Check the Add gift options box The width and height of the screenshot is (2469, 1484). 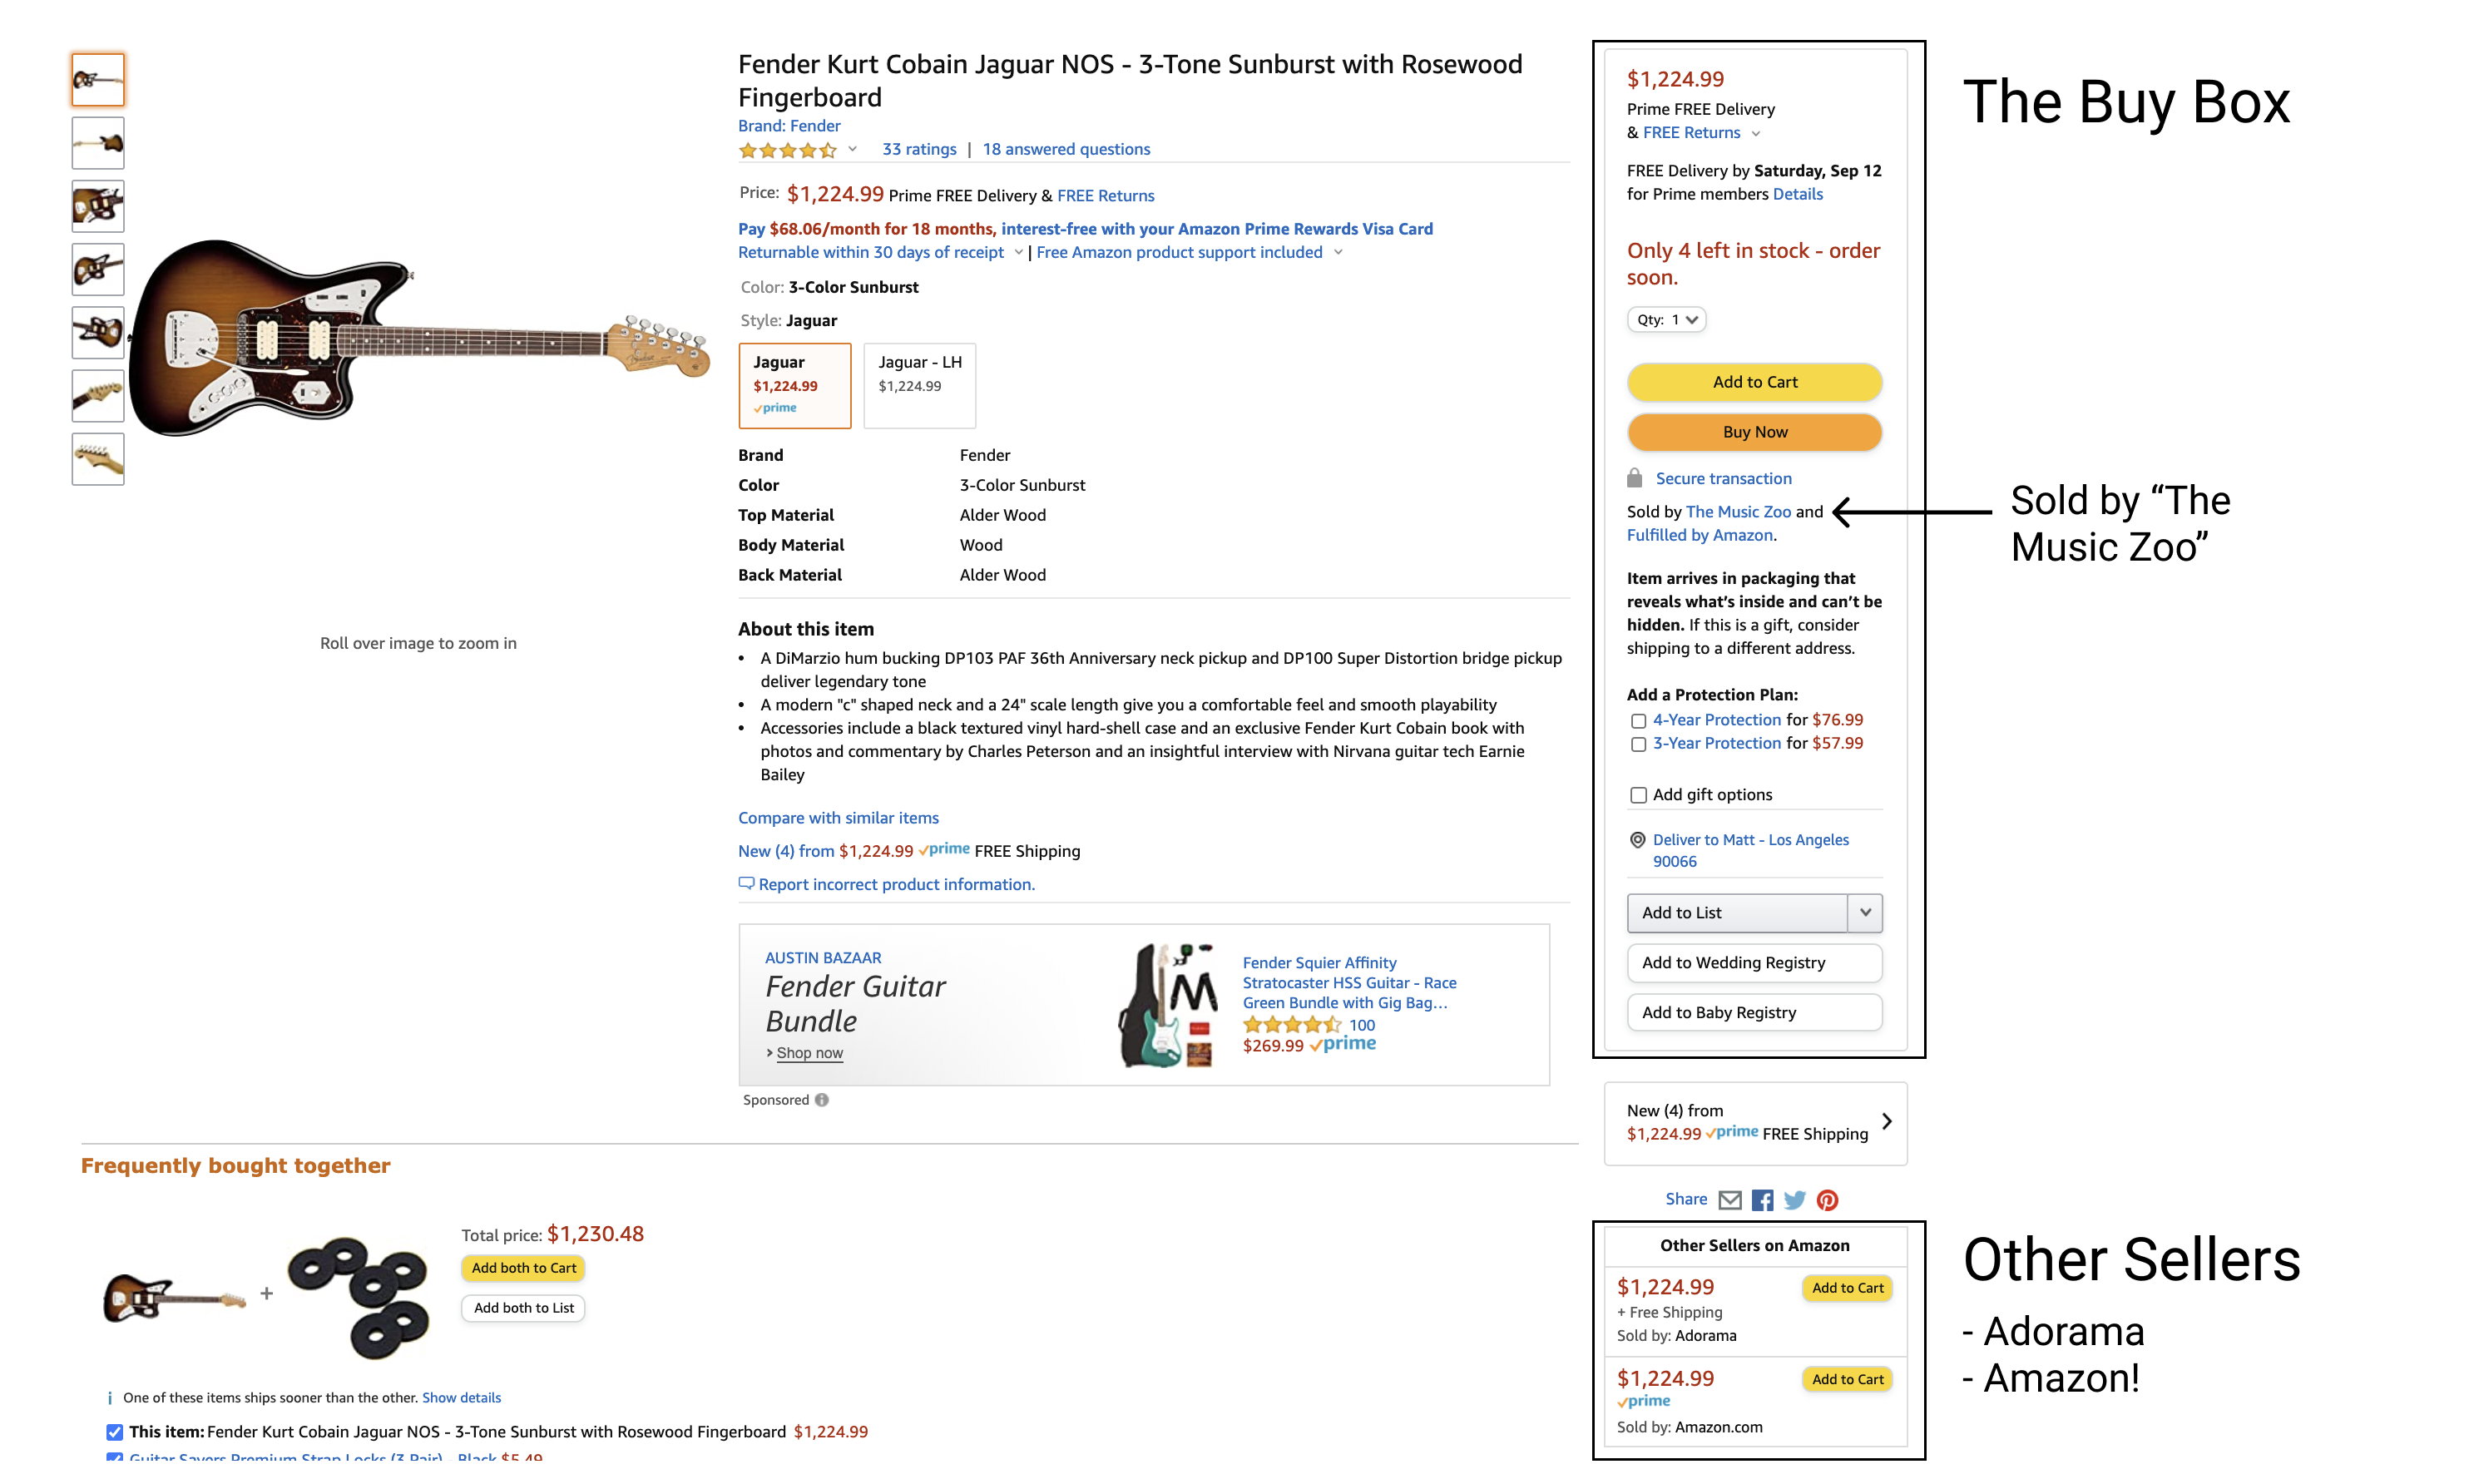pos(1638,795)
